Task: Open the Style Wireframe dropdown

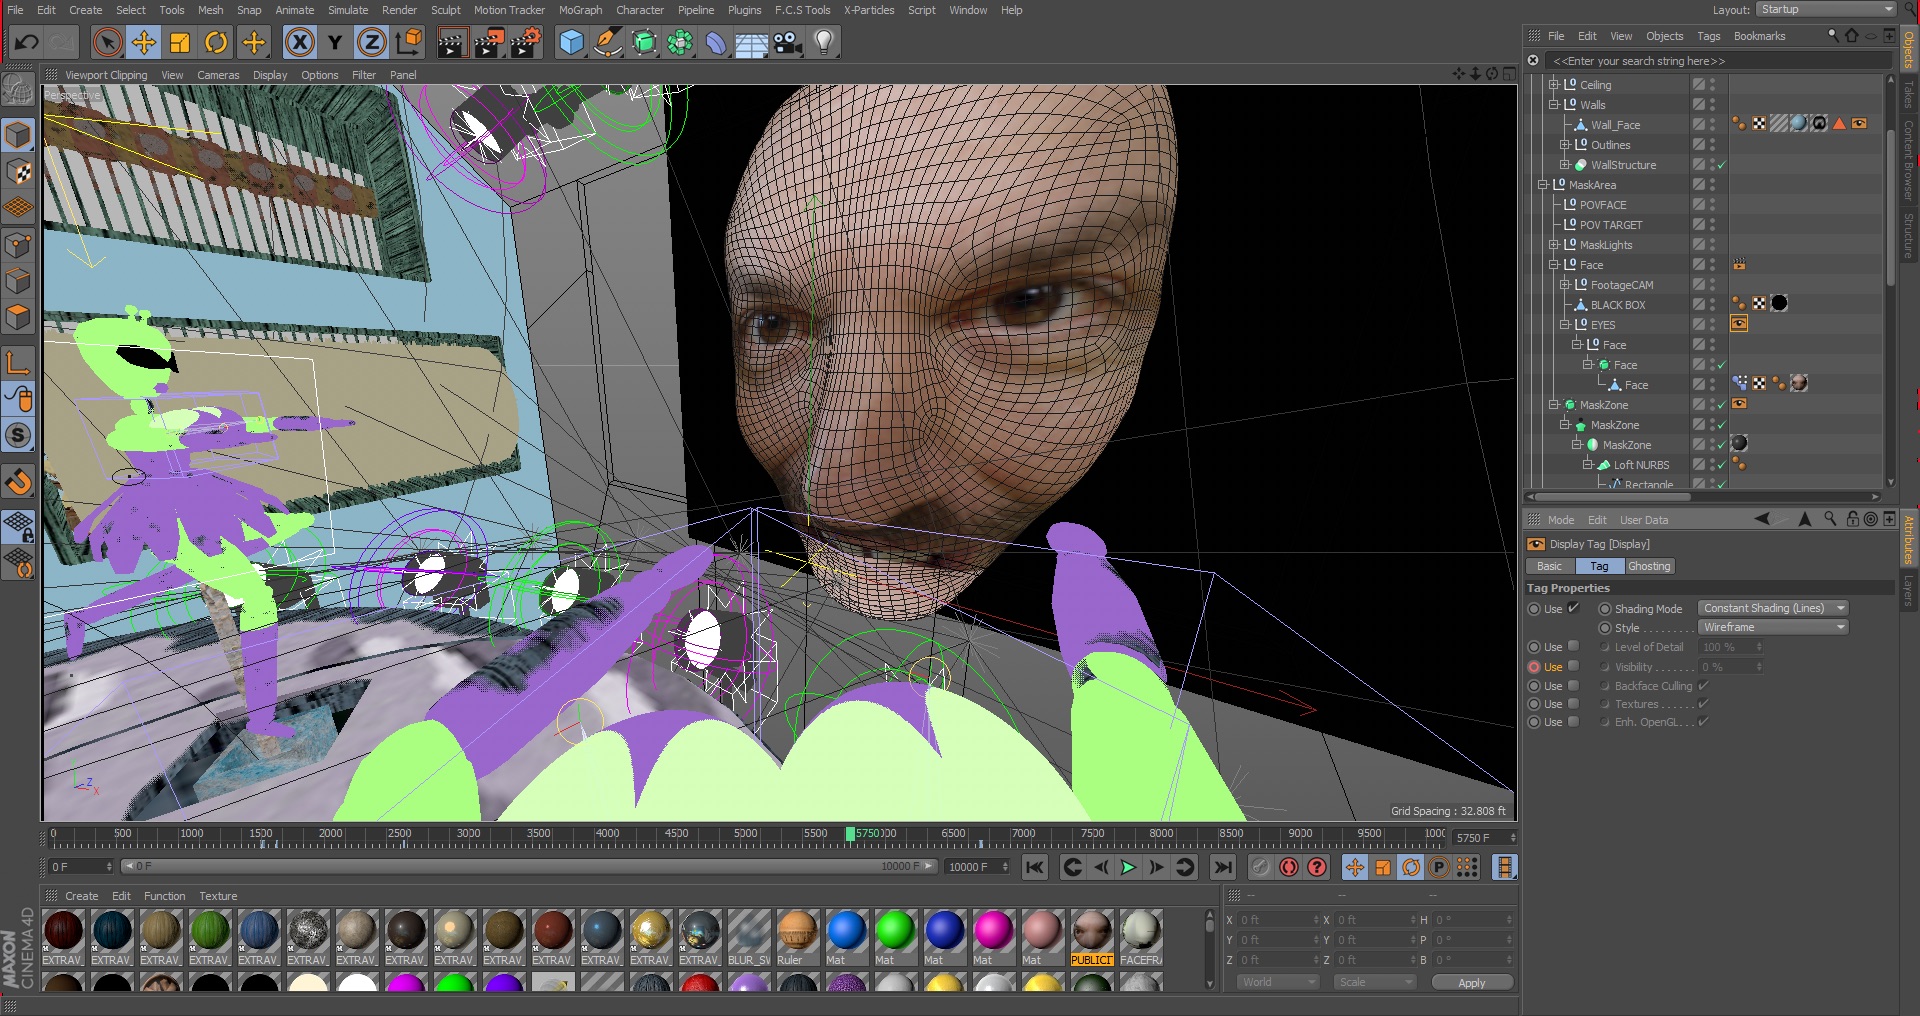Action: [1772, 627]
